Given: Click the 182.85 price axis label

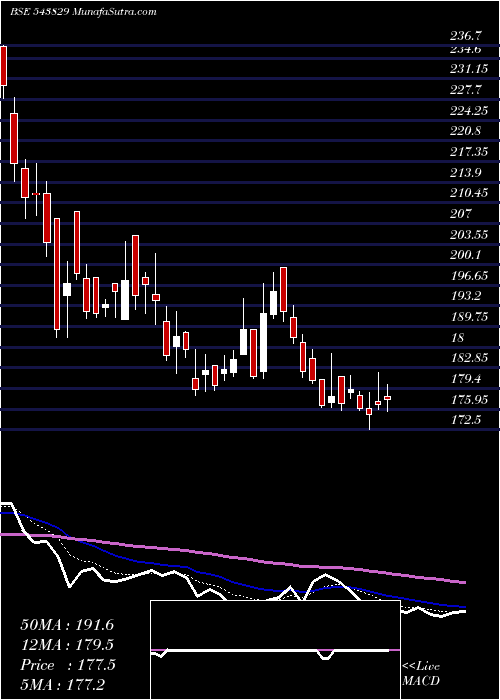Looking at the screenshot, I should coord(469,358).
